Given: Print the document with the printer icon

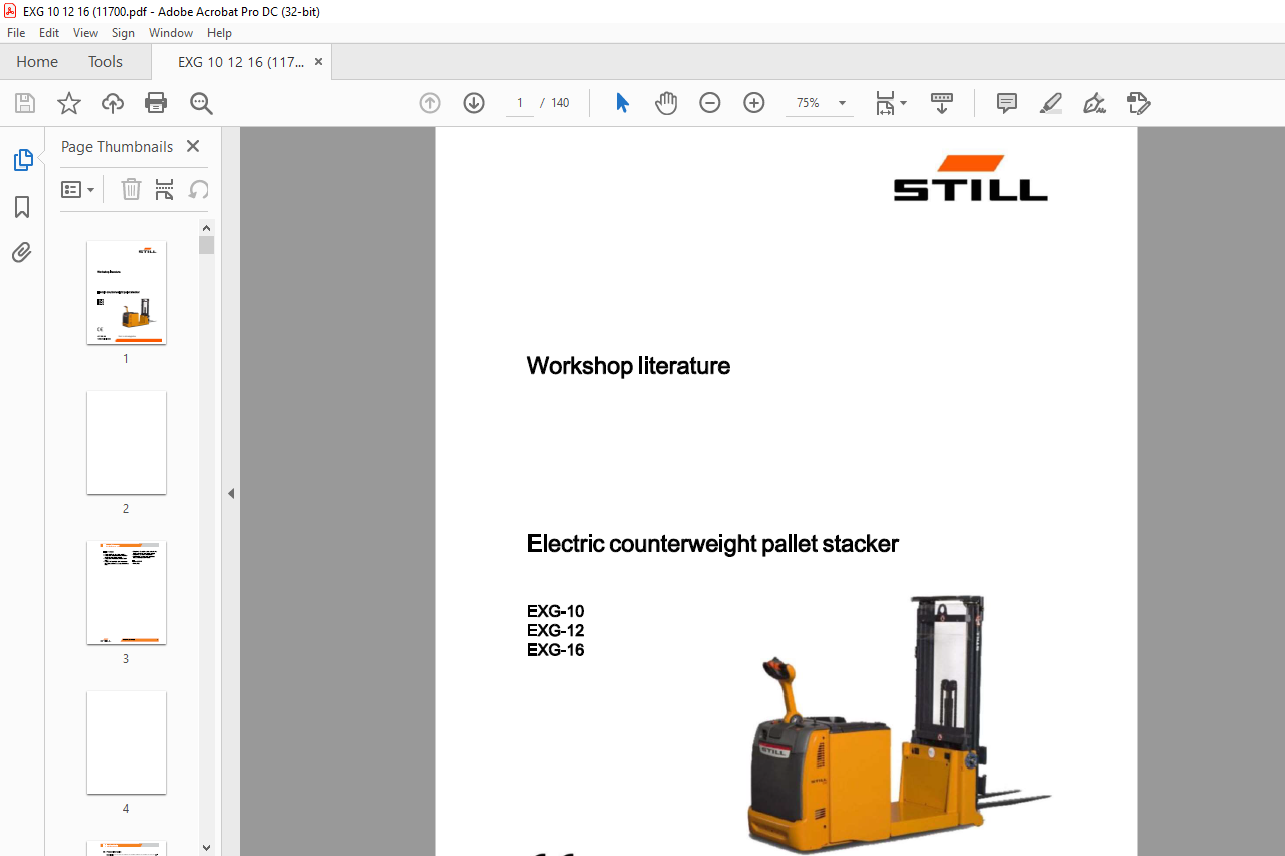Looking at the screenshot, I should click(156, 103).
